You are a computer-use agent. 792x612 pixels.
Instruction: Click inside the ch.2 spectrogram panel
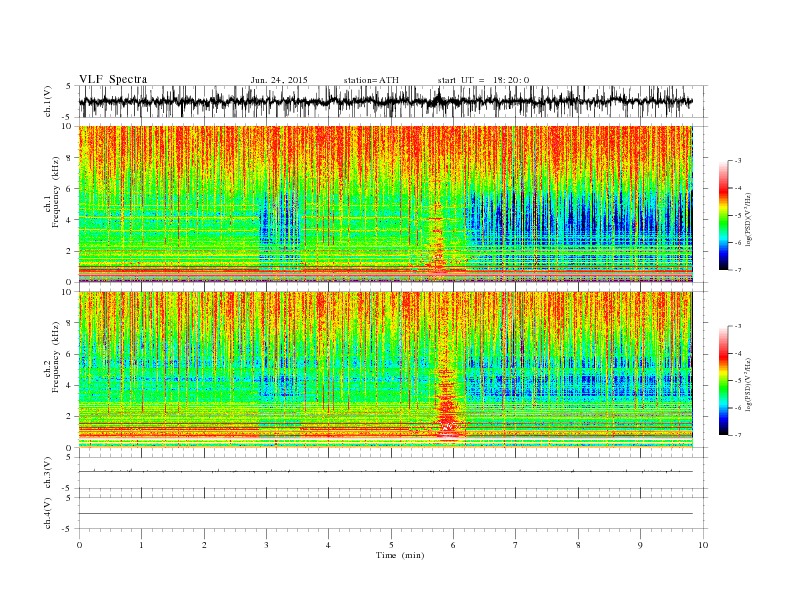pos(386,370)
